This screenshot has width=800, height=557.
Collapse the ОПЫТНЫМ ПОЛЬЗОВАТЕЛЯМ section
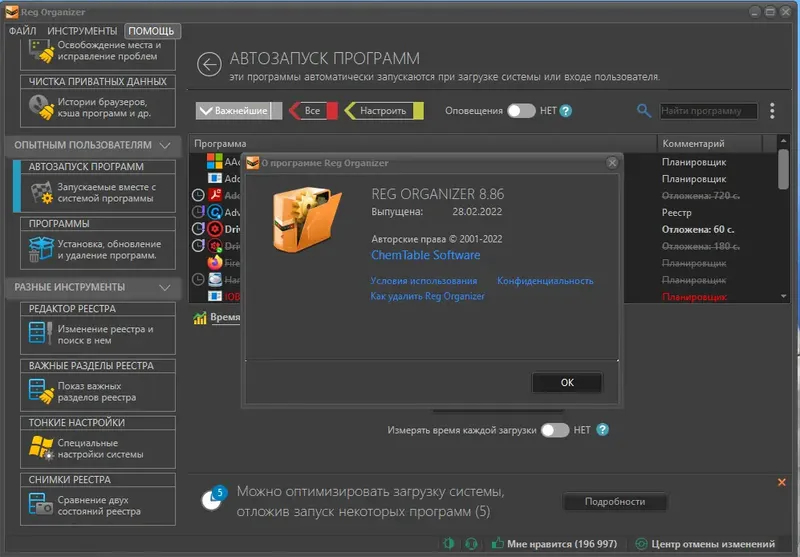pyautogui.click(x=165, y=145)
